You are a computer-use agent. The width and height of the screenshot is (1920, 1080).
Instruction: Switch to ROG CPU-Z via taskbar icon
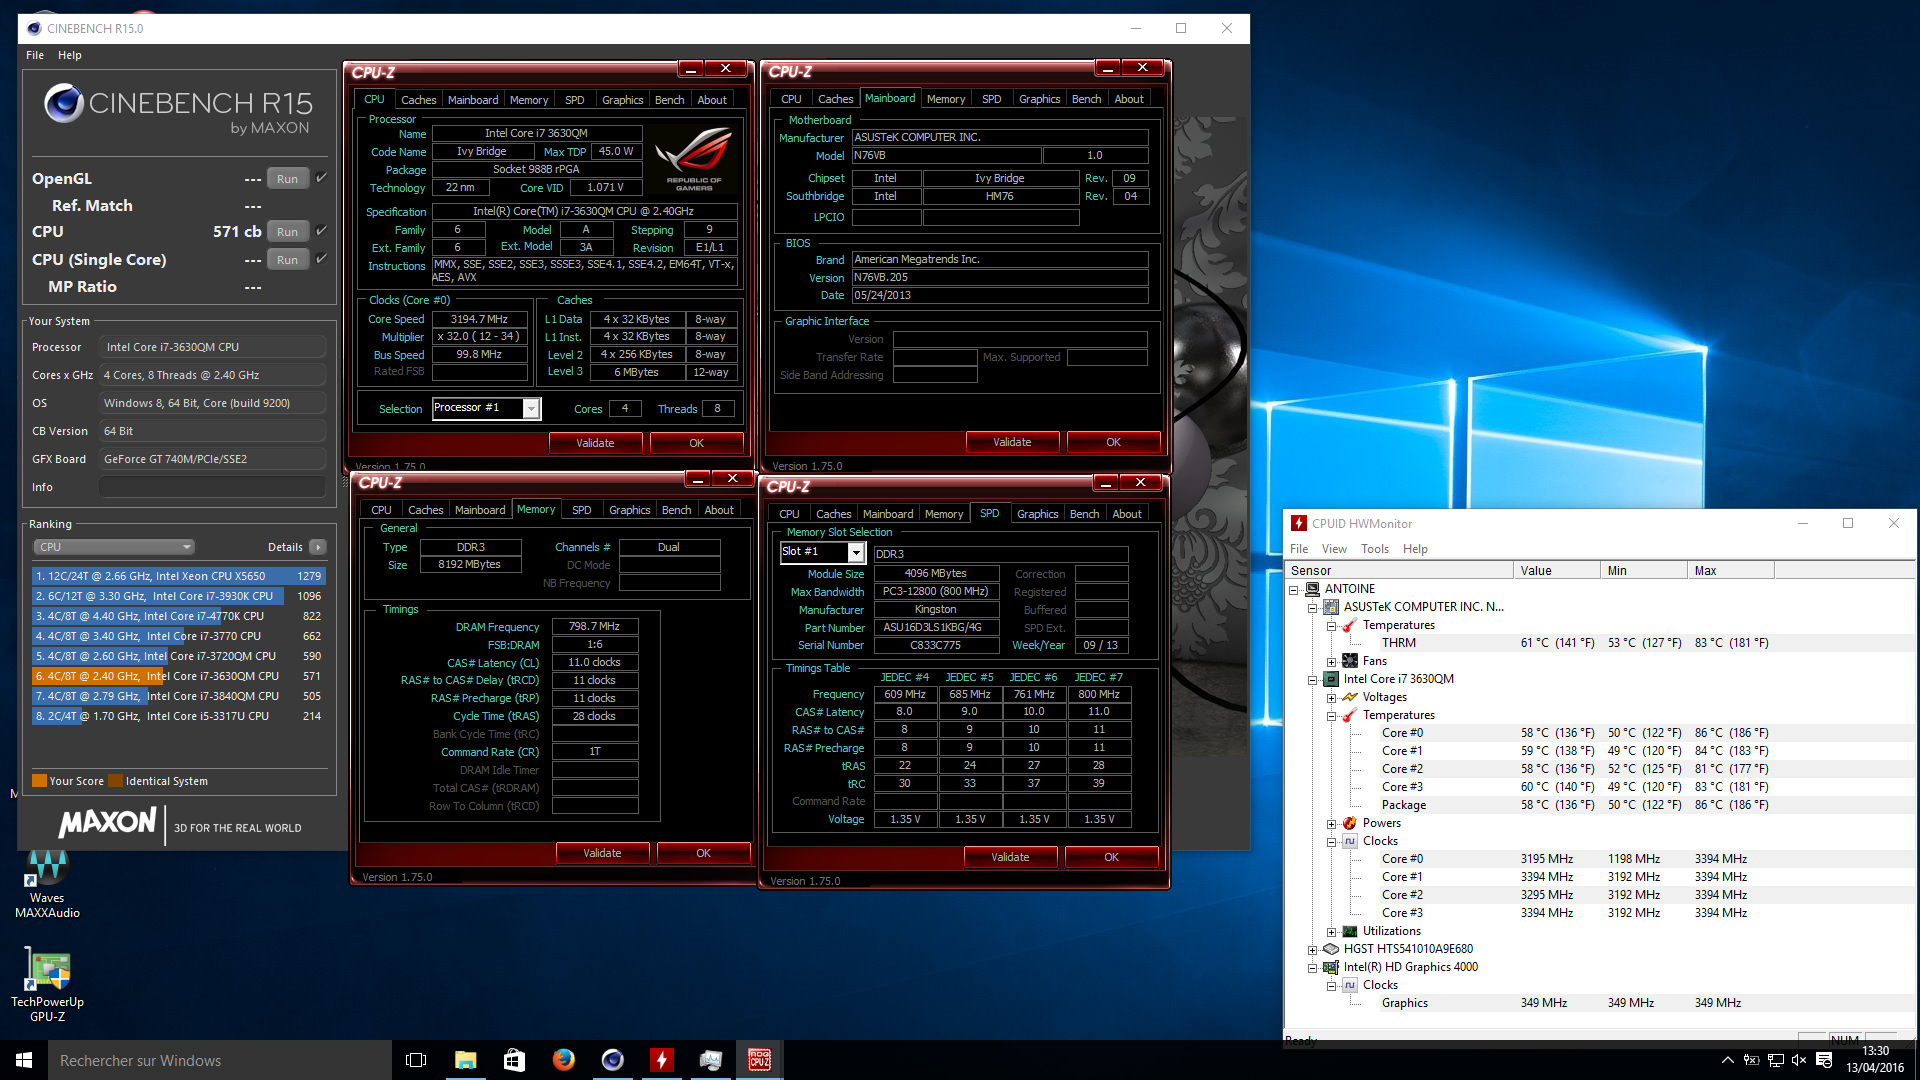click(x=759, y=1060)
